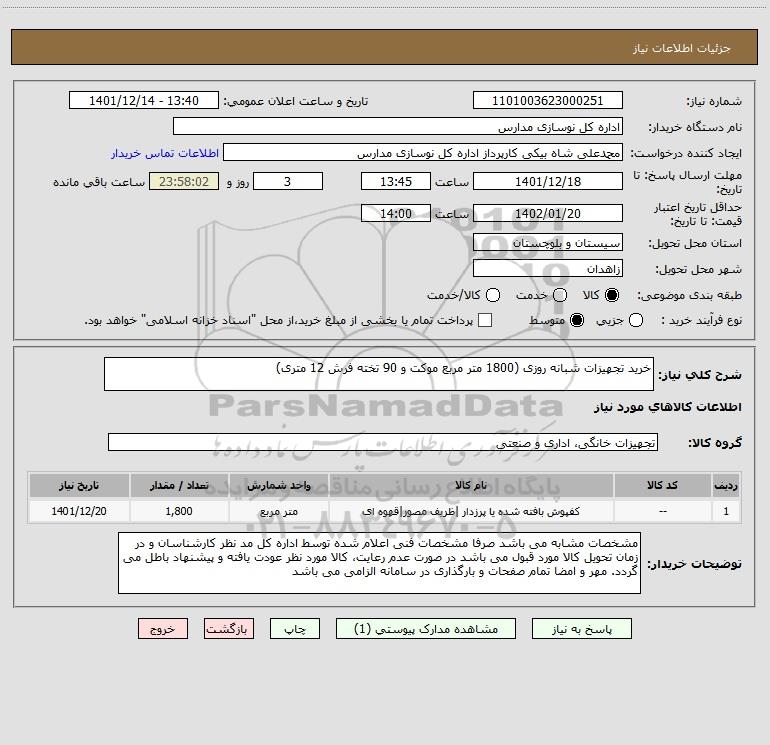Select the کالا radio button
770x745 pixels.
pyautogui.click(x=612, y=295)
